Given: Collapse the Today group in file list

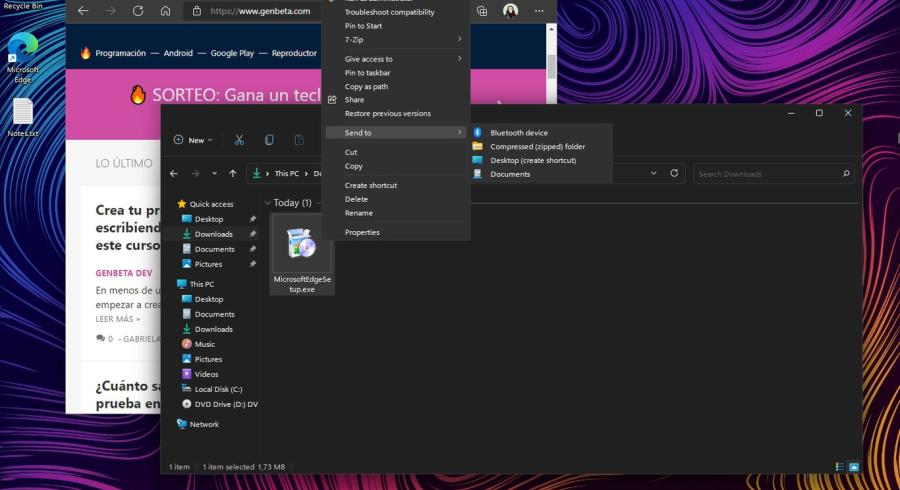Looking at the screenshot, I should point(268,203).
